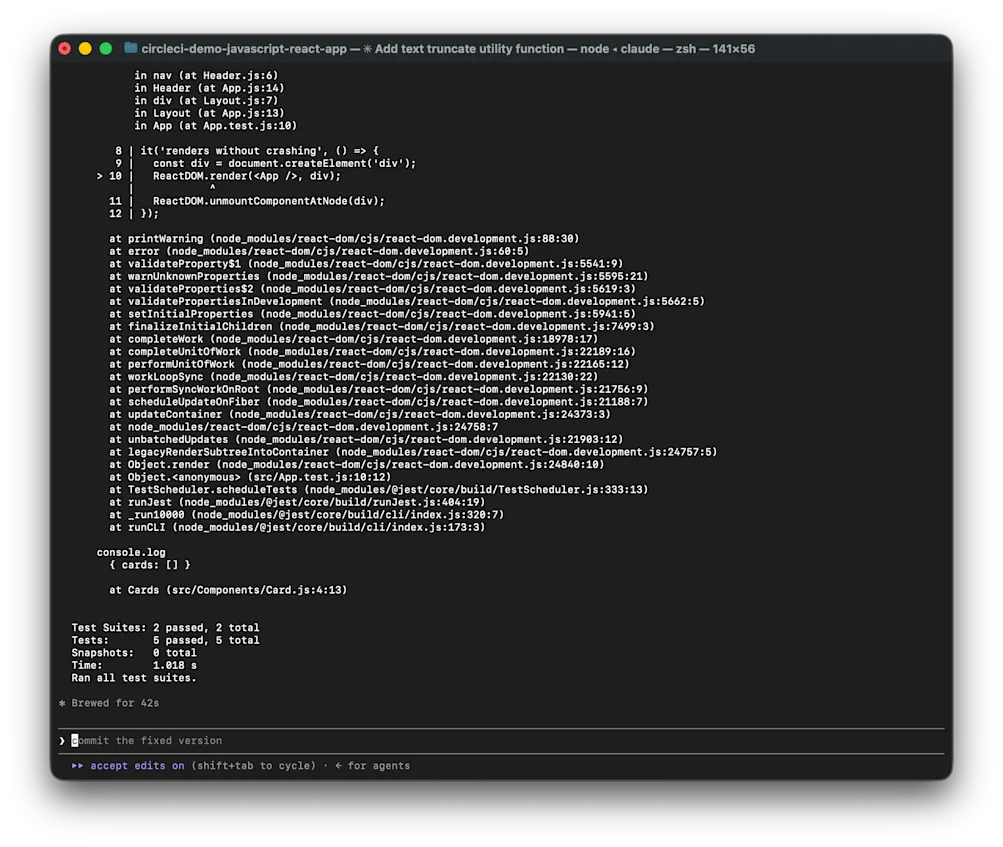Click the 'at finalizeInitialChildren' stack line
1003x847 pixels.
click(382, 326)
